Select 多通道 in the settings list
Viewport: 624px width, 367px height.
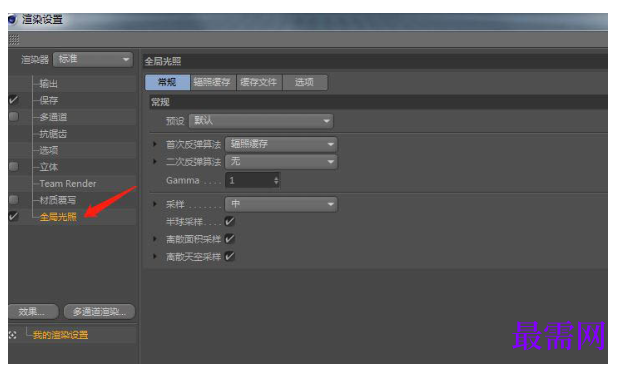(x=53, y=117)
